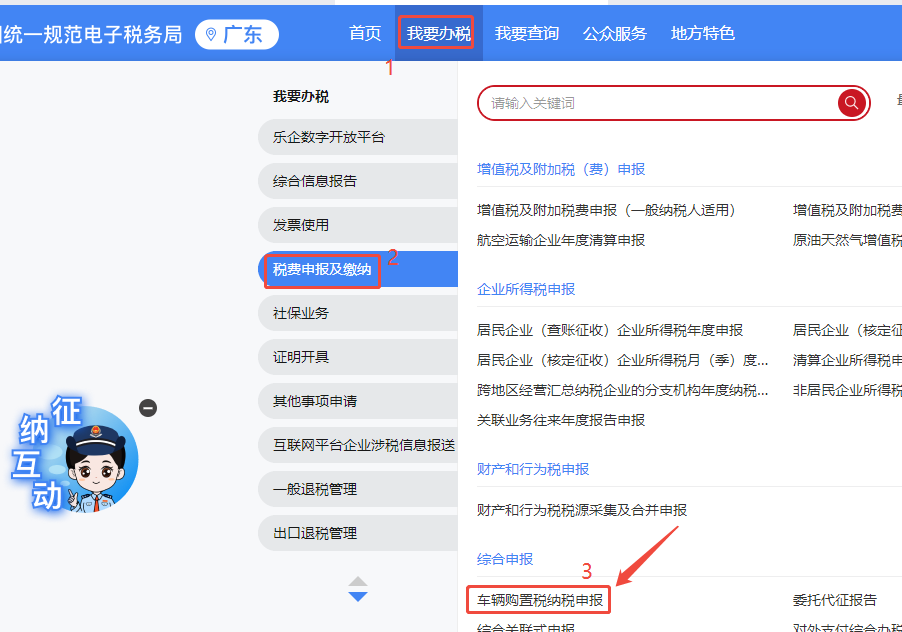
Task: Click the red search magnifier button
Action: click(851, 103)
